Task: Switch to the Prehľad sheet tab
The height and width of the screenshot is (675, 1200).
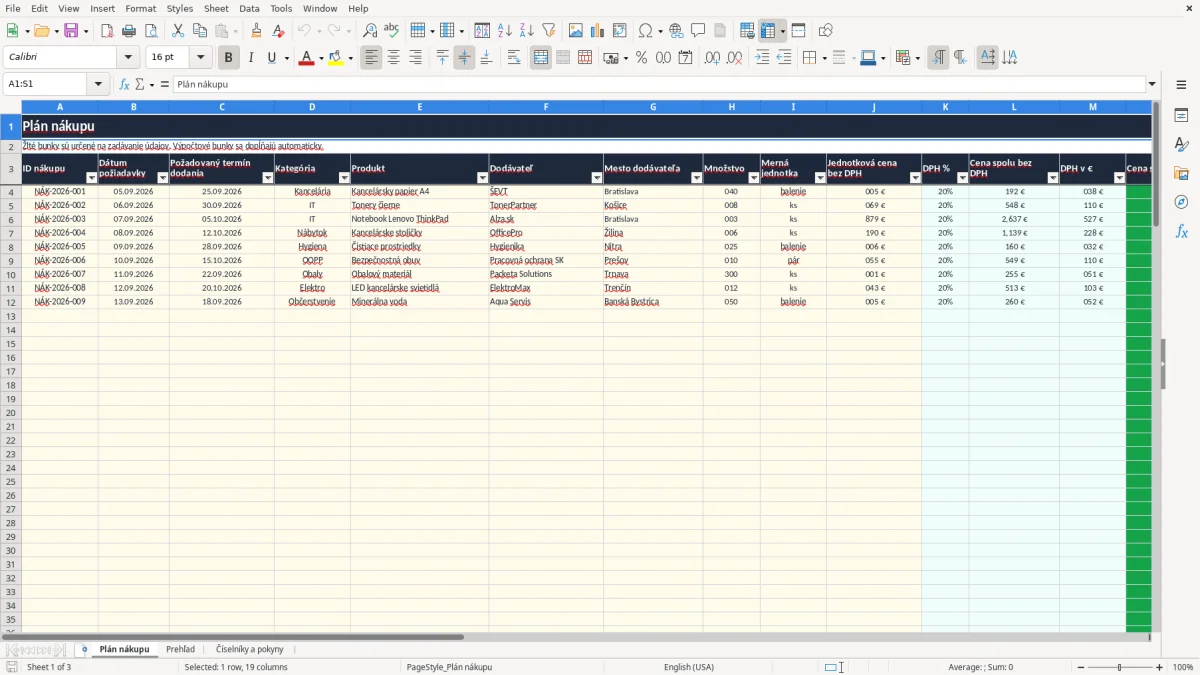Action: [x=180, y=650]
